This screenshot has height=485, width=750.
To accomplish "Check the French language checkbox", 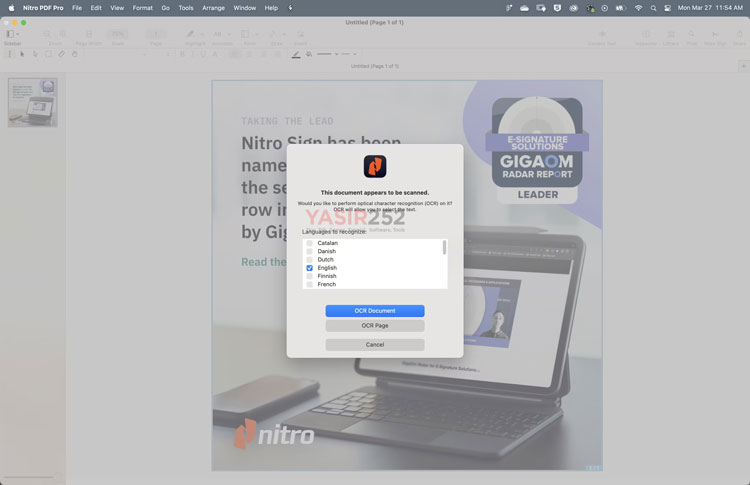I will point(309,284).
